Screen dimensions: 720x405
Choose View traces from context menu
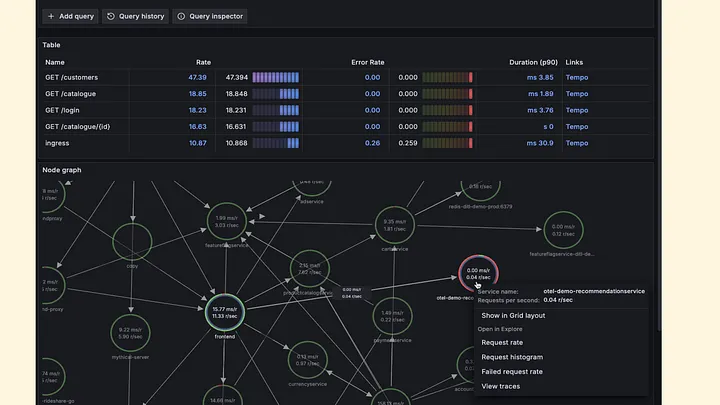click(x=501, y=387)
